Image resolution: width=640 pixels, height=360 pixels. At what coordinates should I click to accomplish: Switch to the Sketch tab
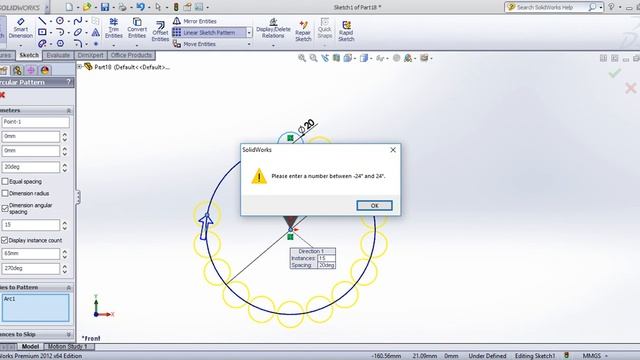click(29, 55)
